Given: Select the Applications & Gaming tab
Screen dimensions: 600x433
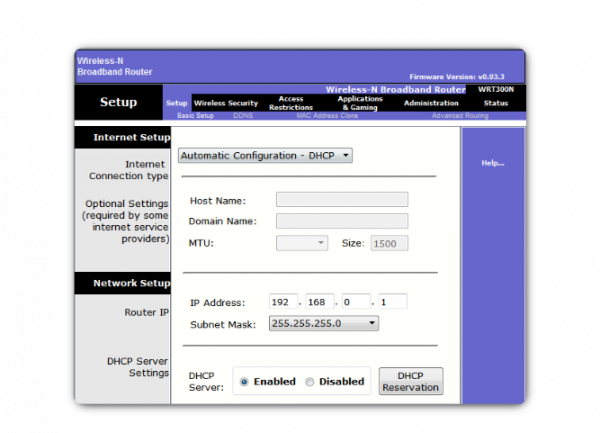Looking at the screenshot, I should (359, 103).
